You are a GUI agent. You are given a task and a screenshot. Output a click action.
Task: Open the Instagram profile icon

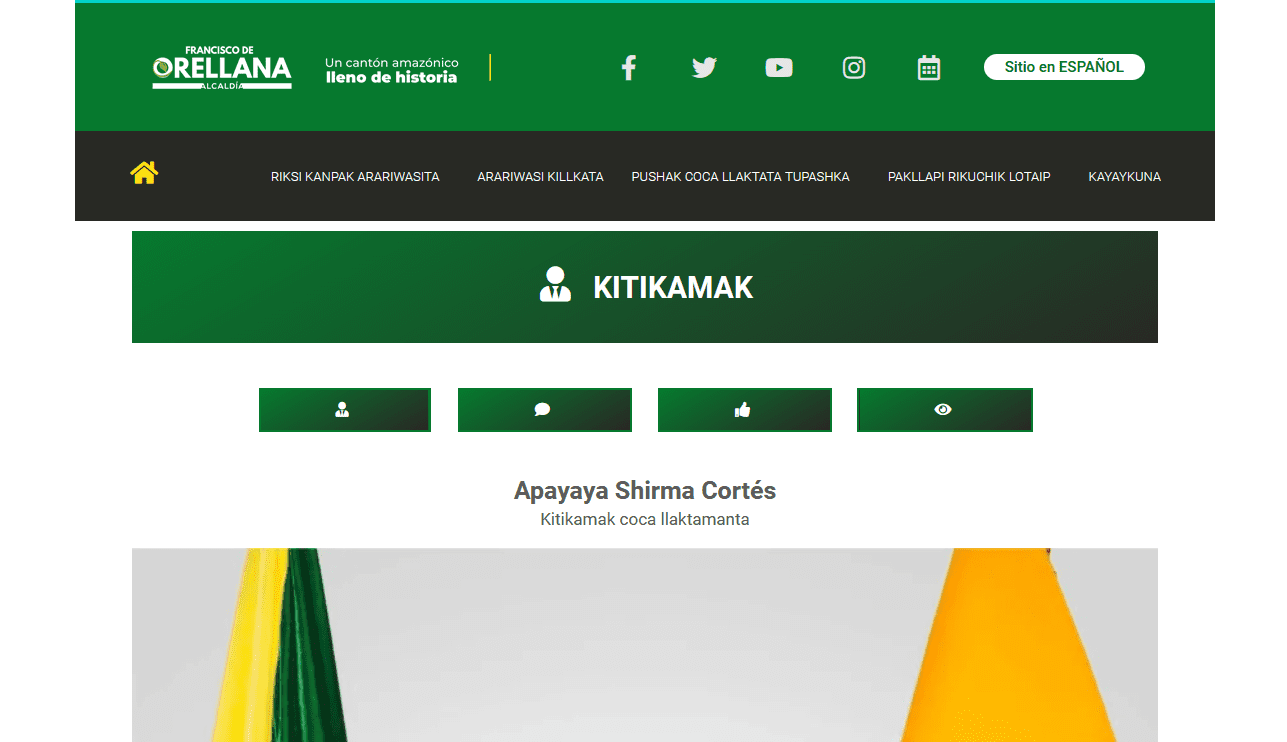[854, 68]
